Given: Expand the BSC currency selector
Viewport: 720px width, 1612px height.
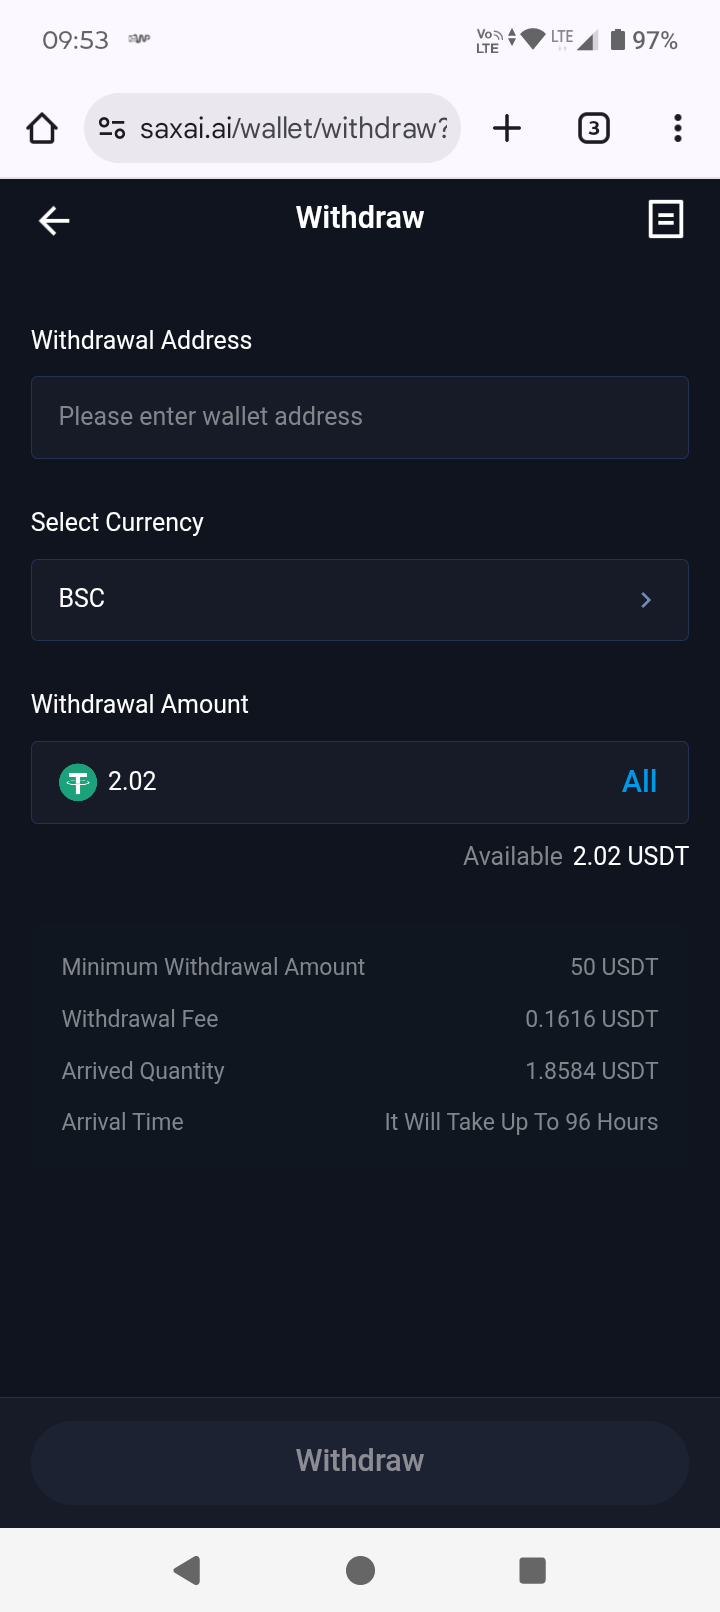Looking at the screenshot, I should tap(360, 599).
